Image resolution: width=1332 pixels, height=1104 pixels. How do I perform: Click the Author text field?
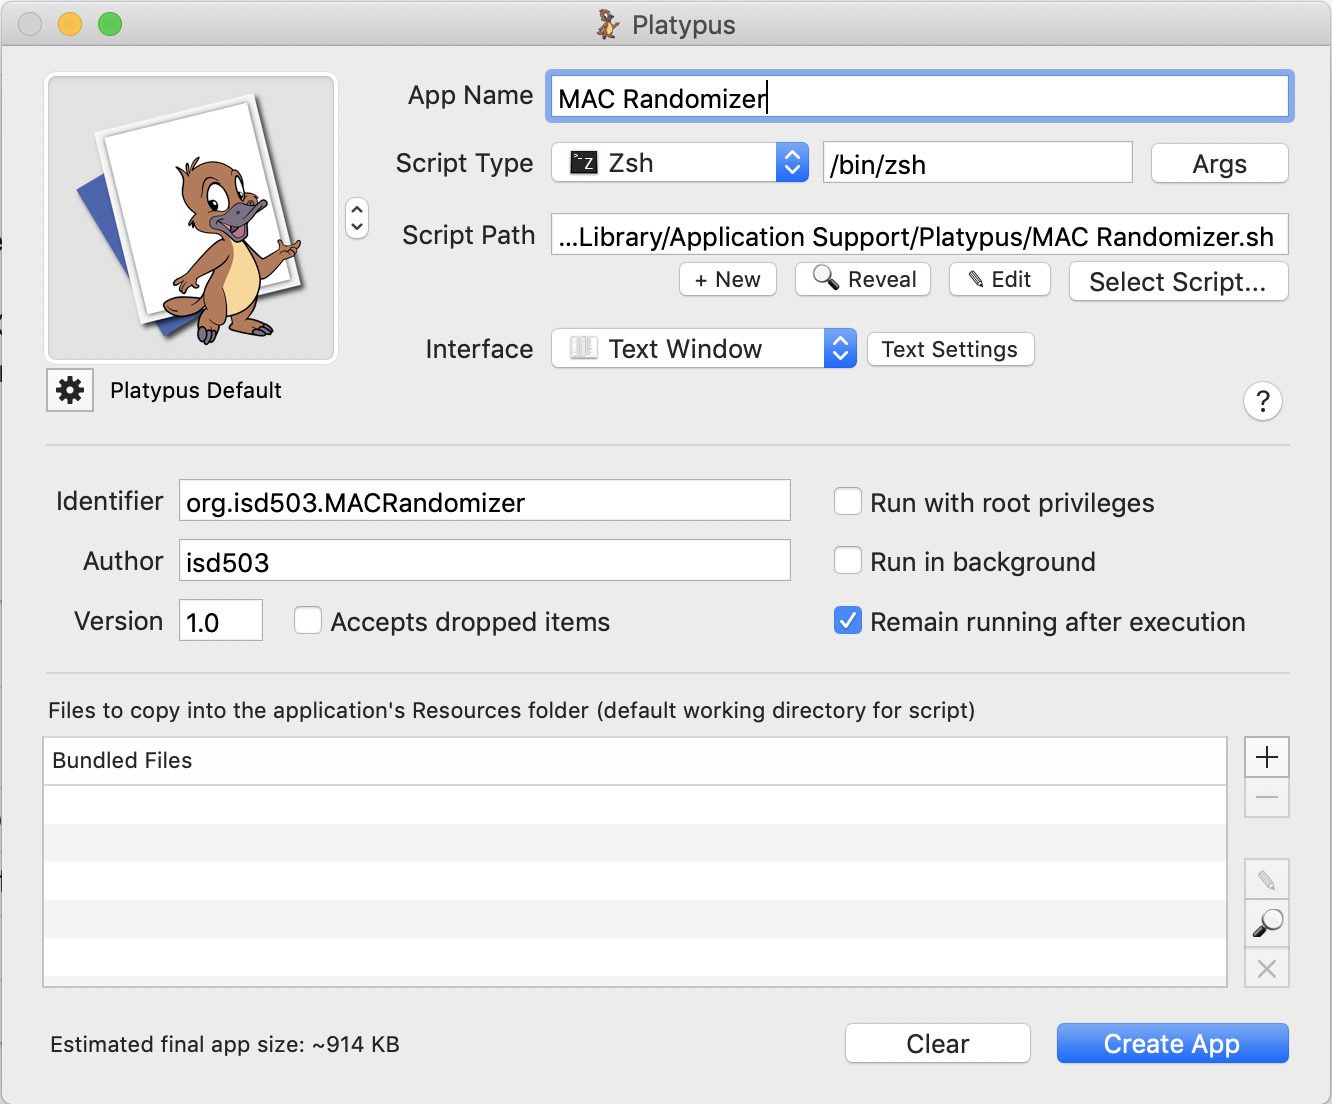(485, 561)
